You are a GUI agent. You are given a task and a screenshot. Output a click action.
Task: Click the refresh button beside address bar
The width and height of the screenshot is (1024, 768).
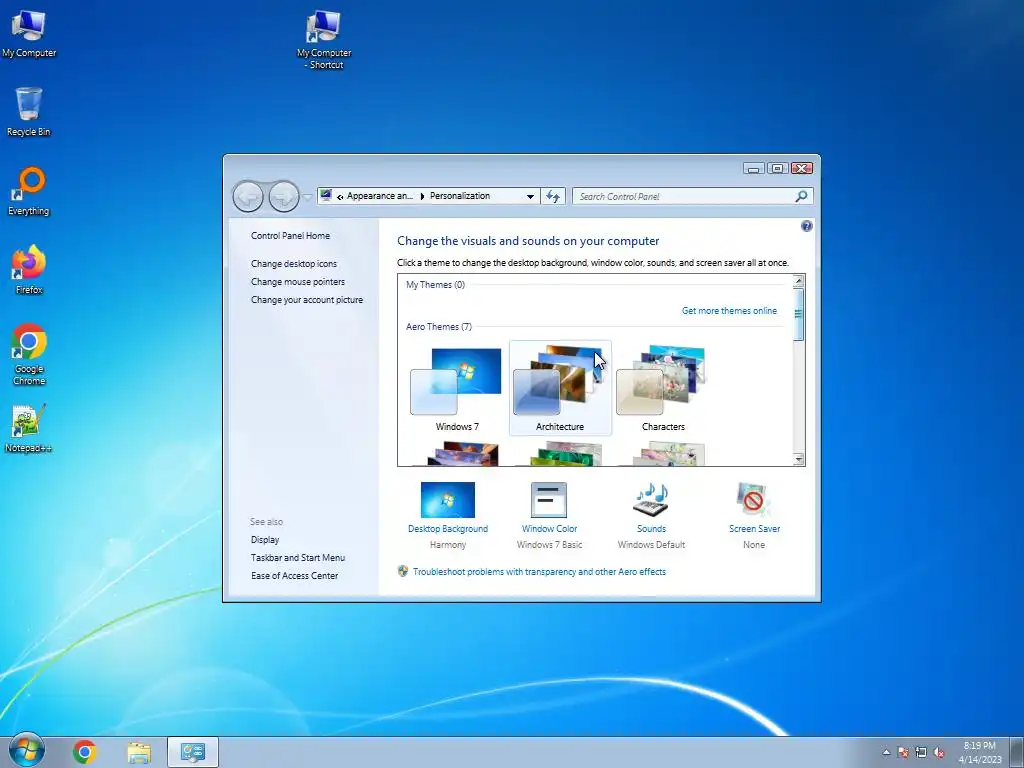[553, 196]
